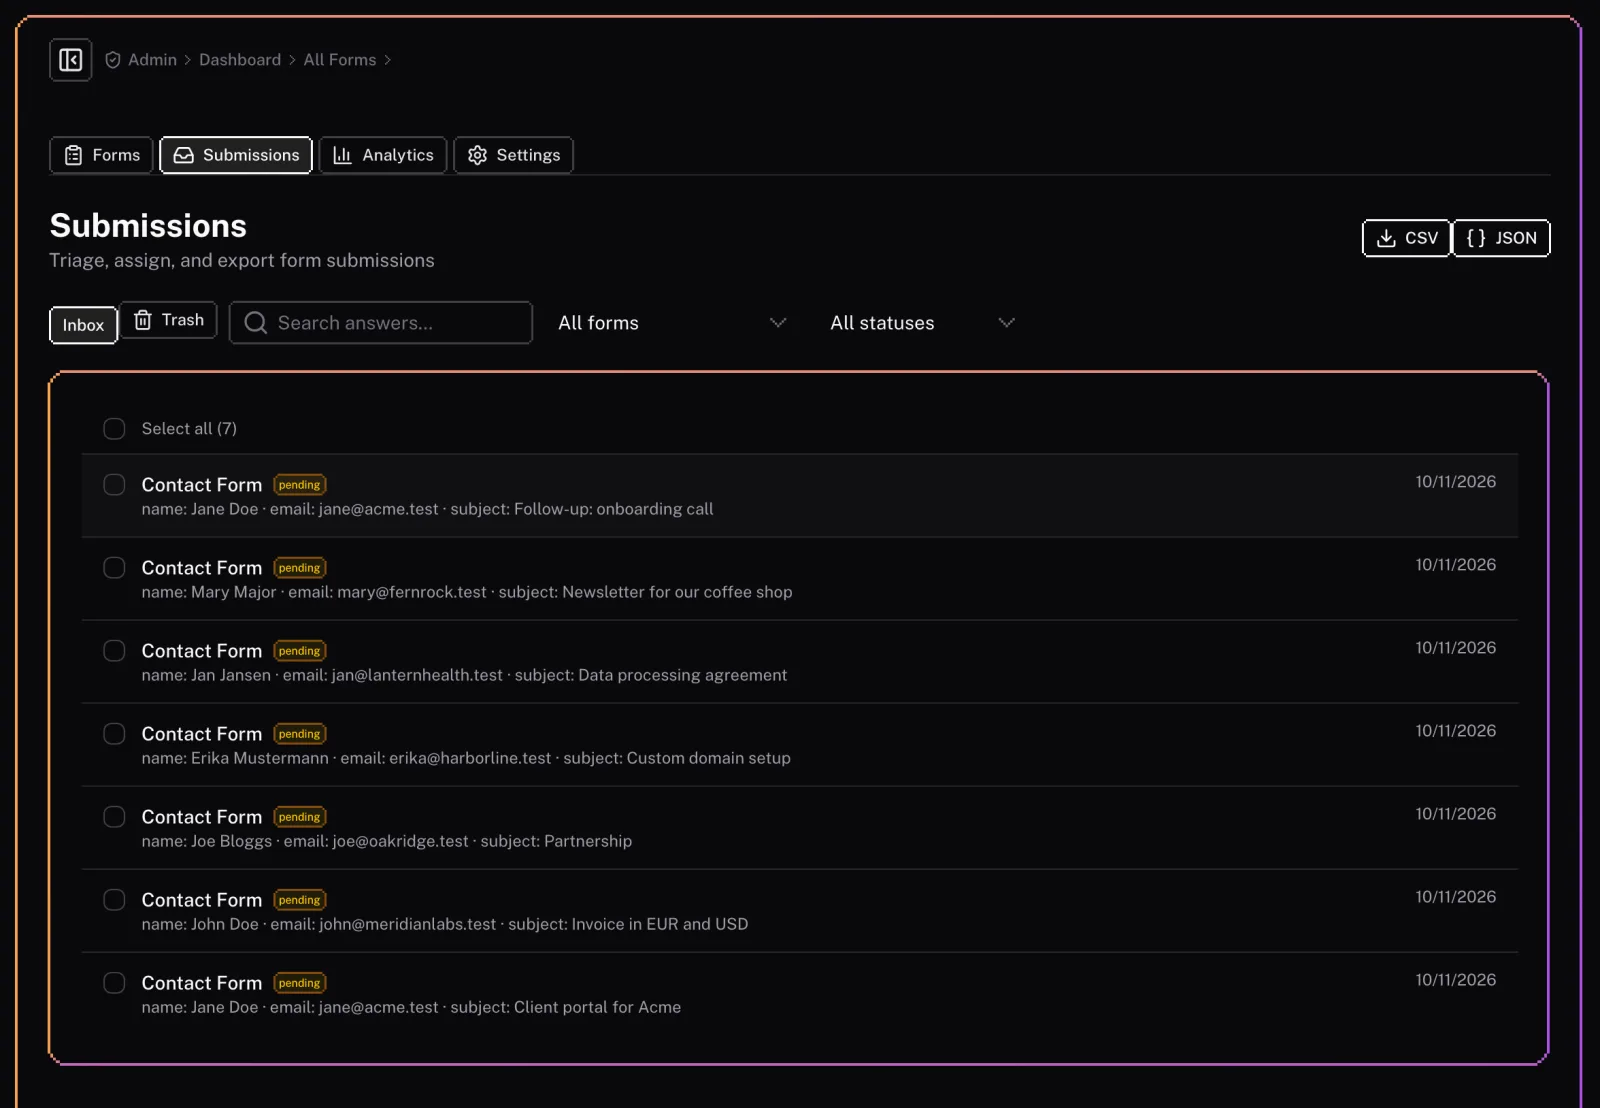
Task: Click the date on Jan Jansen row
Action: point(1455,648)
